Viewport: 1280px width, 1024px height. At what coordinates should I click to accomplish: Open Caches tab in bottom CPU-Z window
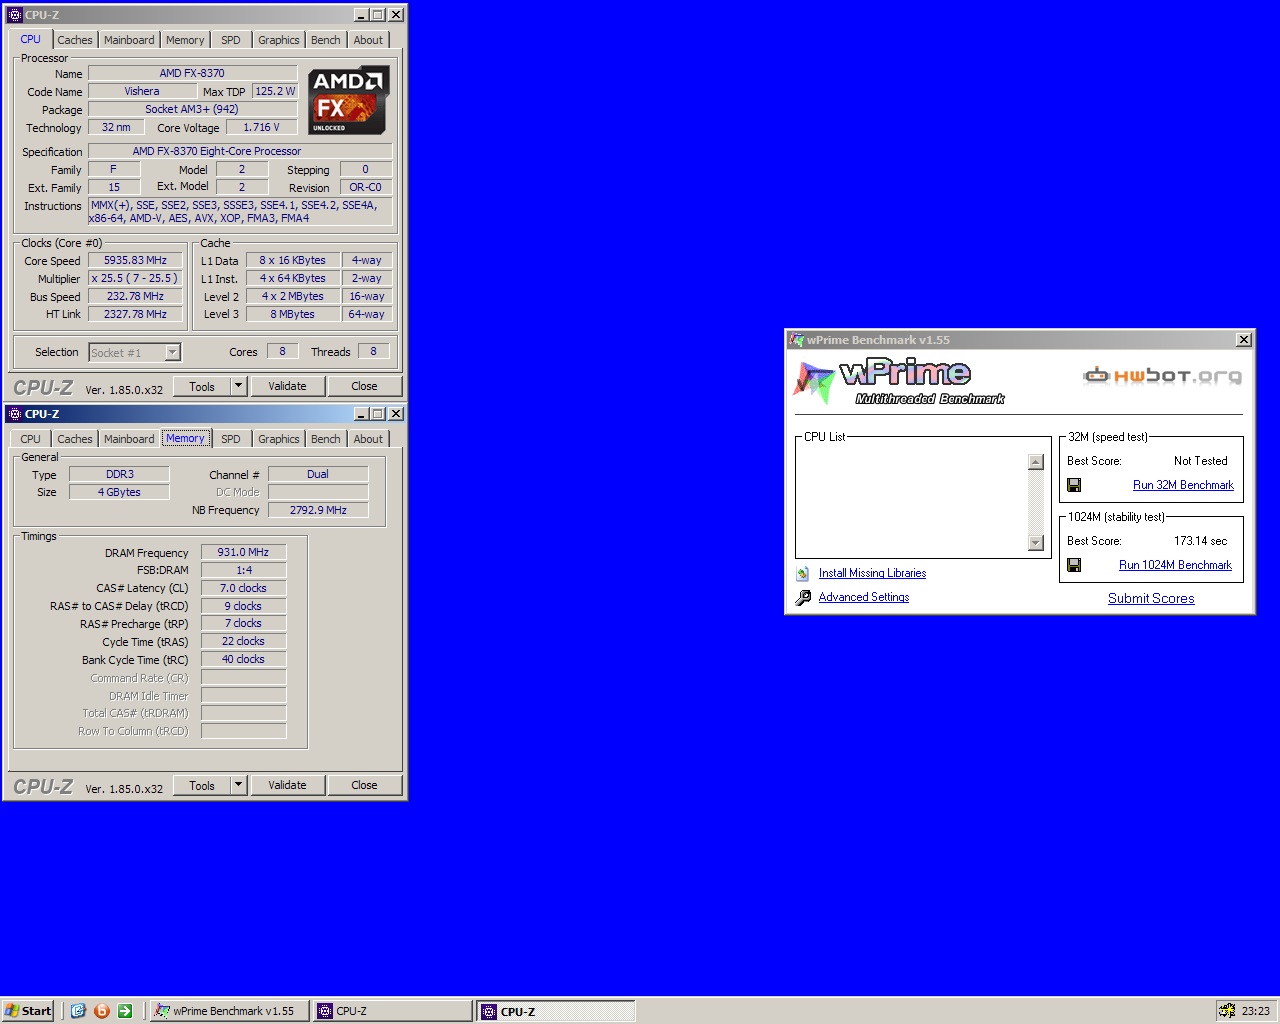75,439
